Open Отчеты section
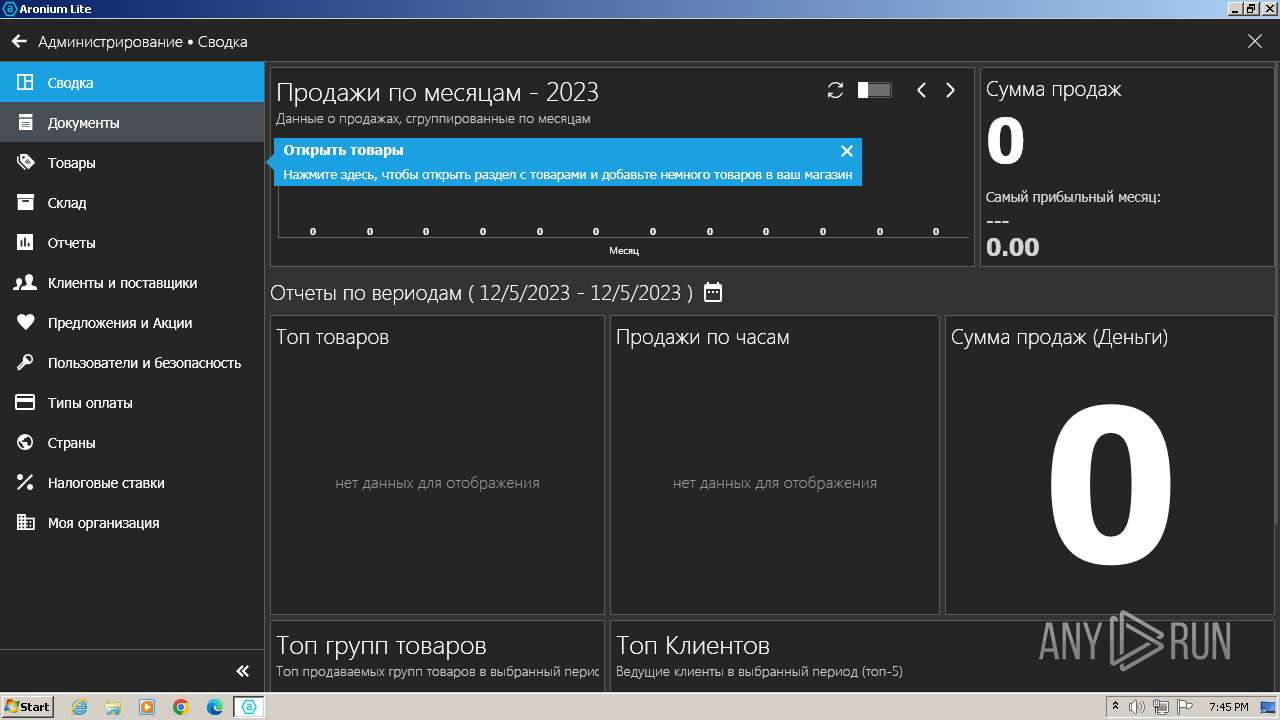Image resolution: width=1280 pixels, height=720 pixels. 132,243
